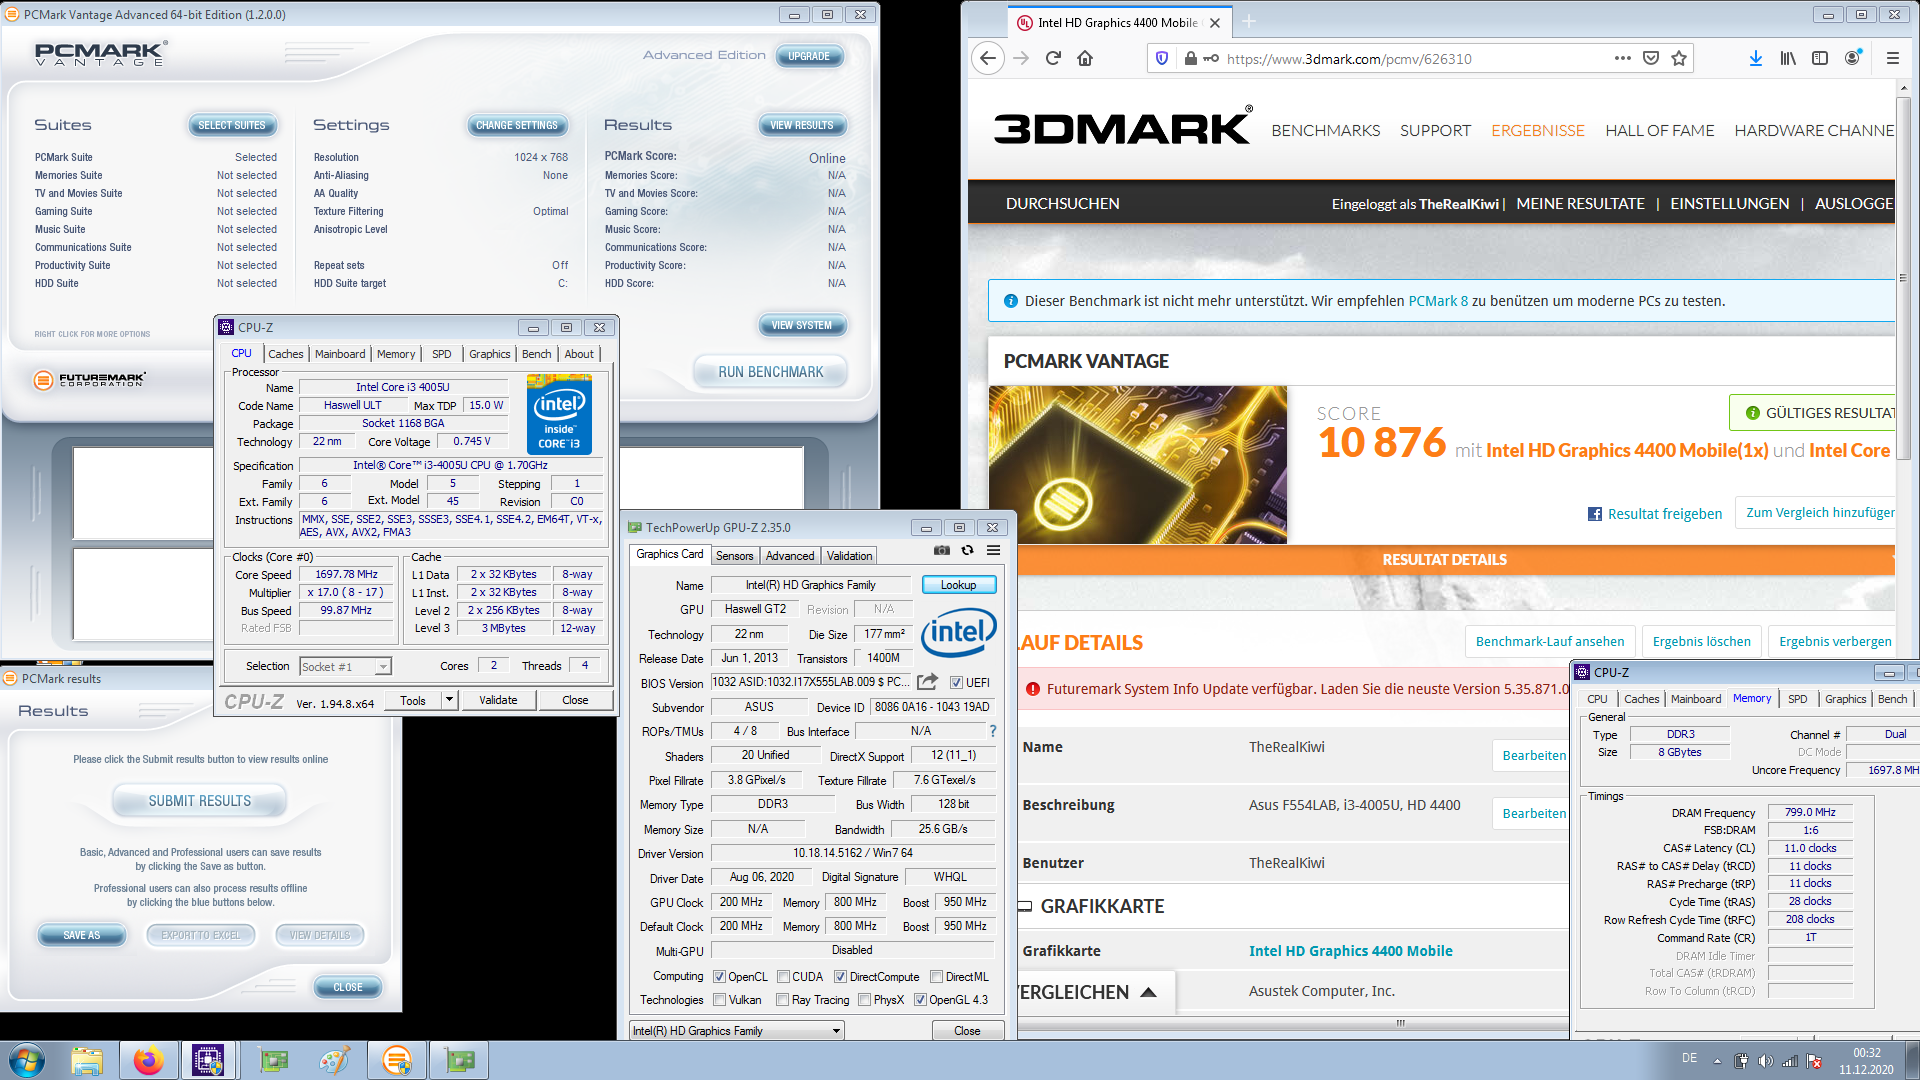1920x1080 pixels.
Task: Open the Firefox hamburger menu
Action: pyautogui.click(x=1893, y=58)
